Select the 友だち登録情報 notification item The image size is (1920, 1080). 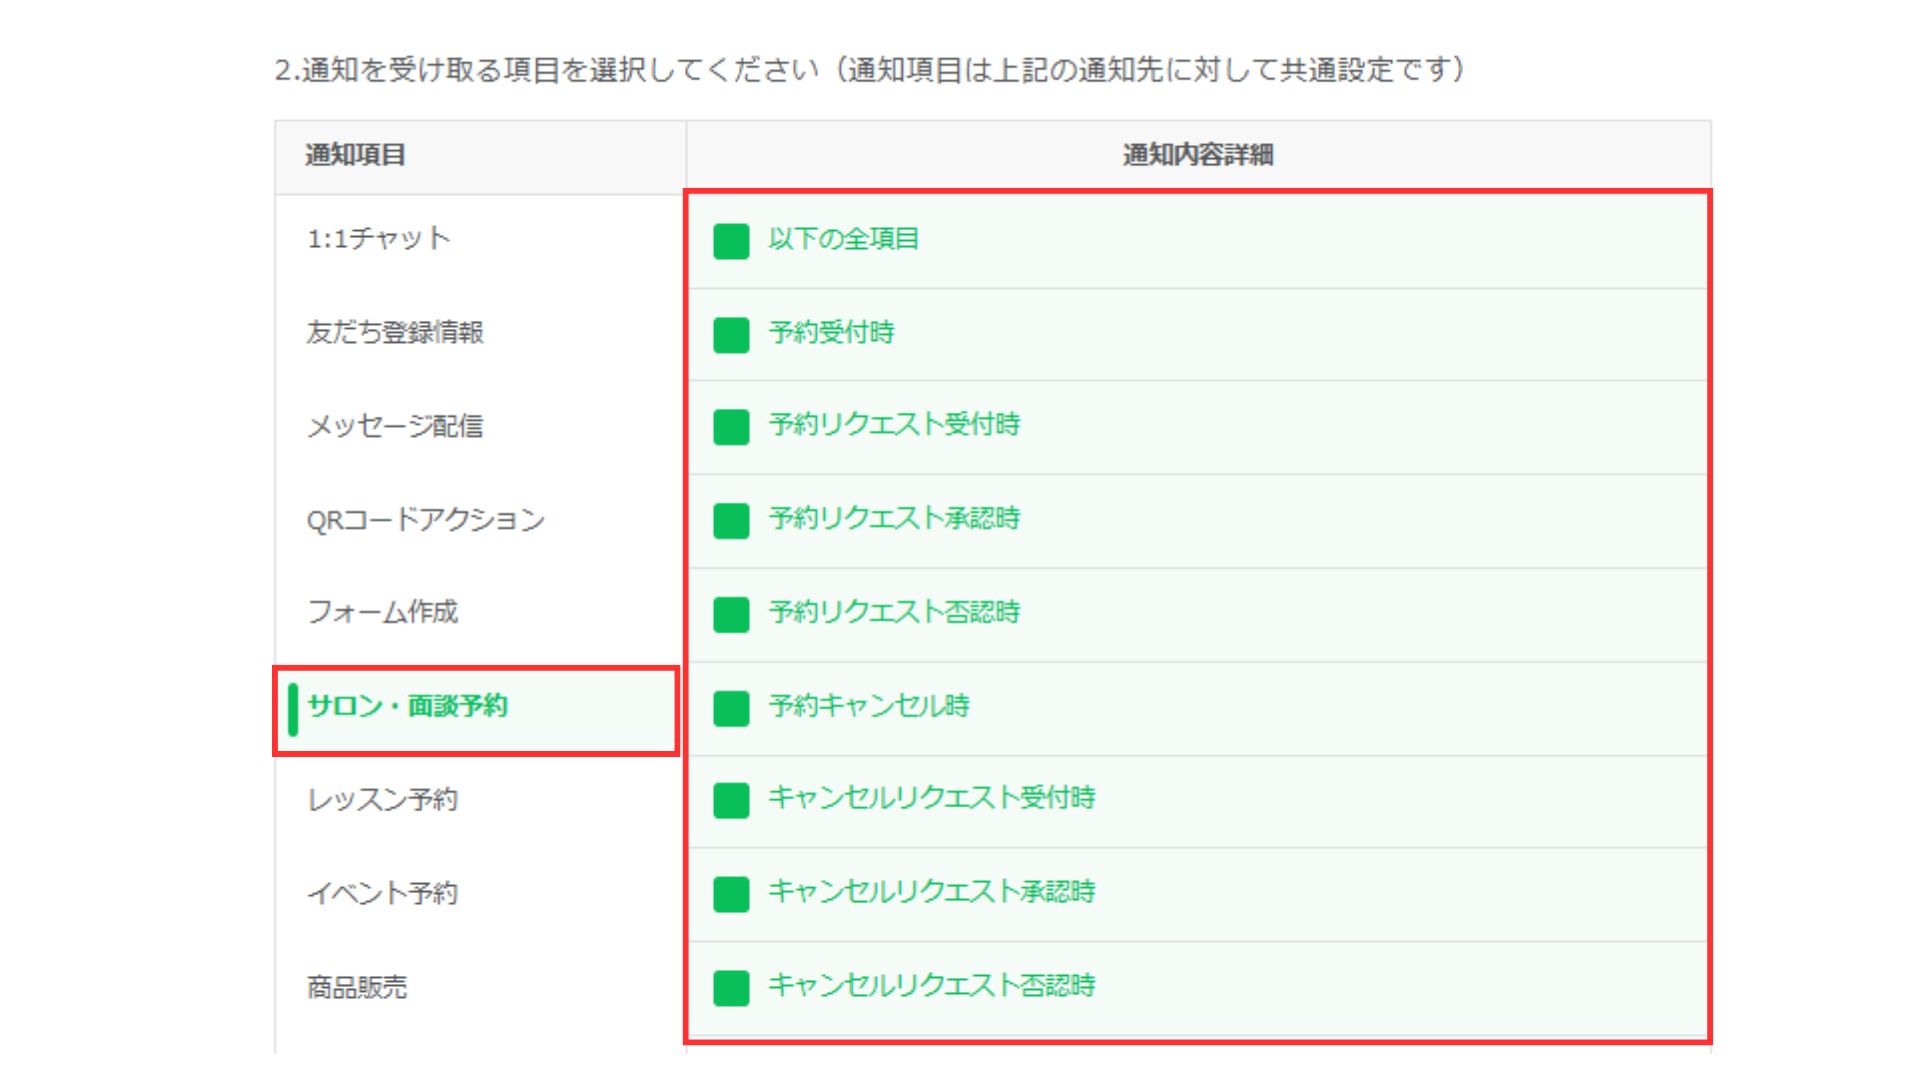point(395,332)
